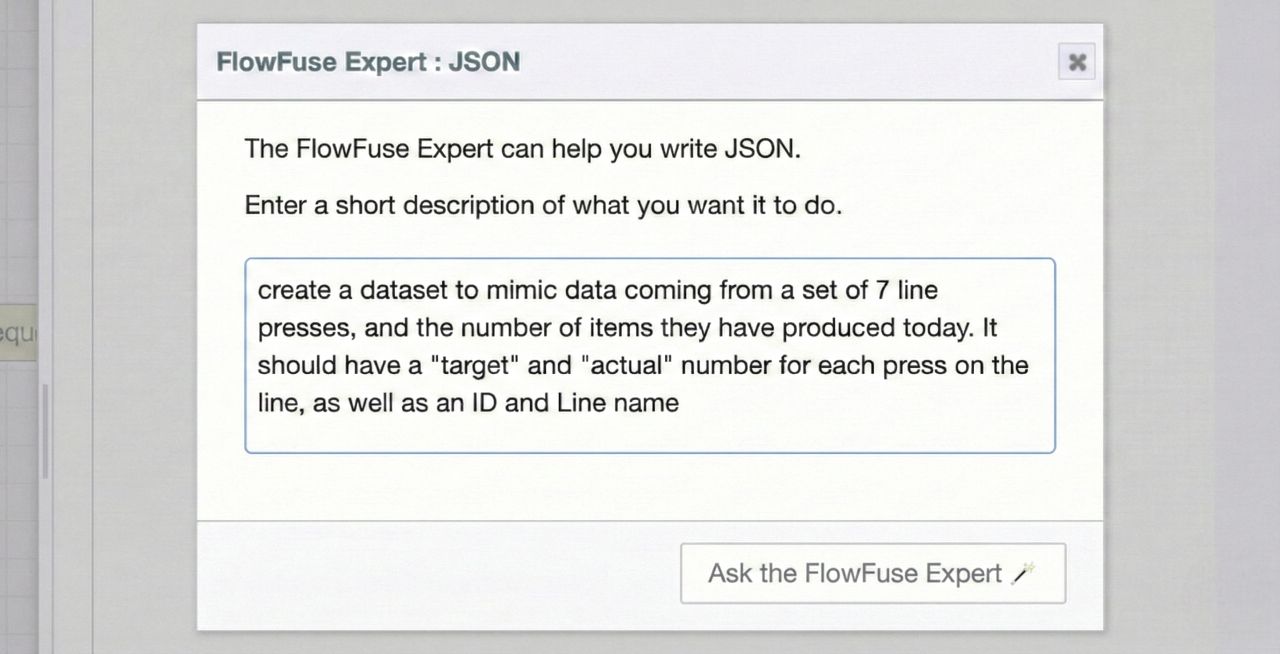
Task: Click inside the description text area
Action: point(650,430)
